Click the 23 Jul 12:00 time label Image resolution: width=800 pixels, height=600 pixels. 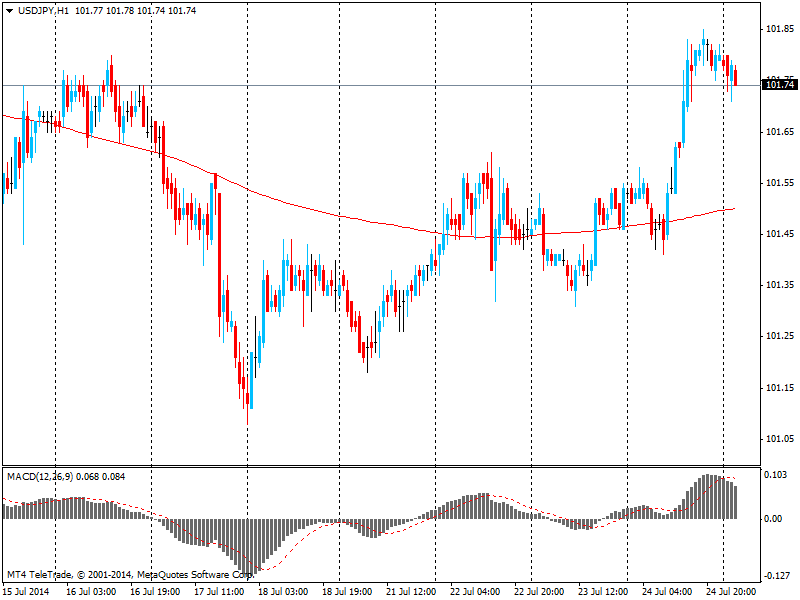(x=605, y=591)
